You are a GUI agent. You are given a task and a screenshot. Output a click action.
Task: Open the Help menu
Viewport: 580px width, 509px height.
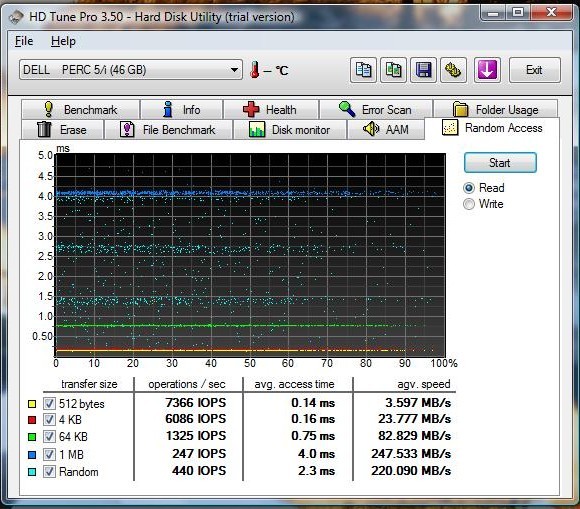point(63,41)
